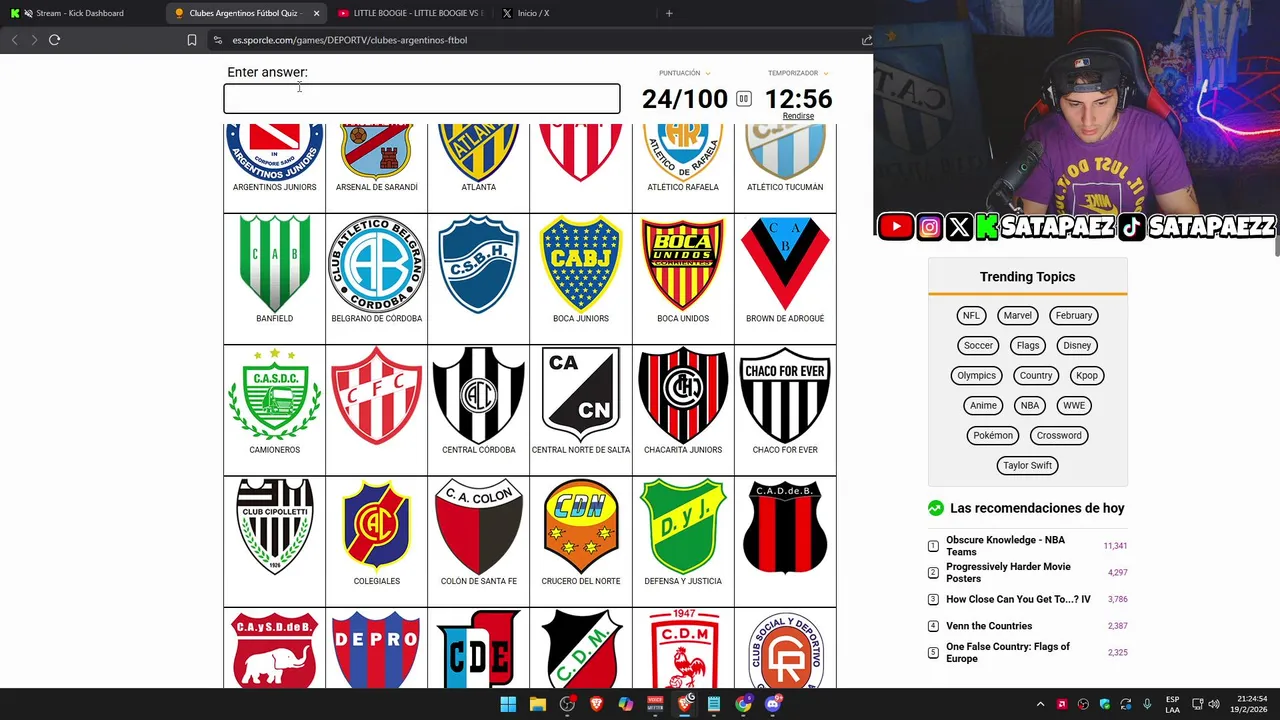Image resolution: width=1280 pixels, height=720 pixels.
Task: Click the Central Norte de Salta crest
Action: 581,395
